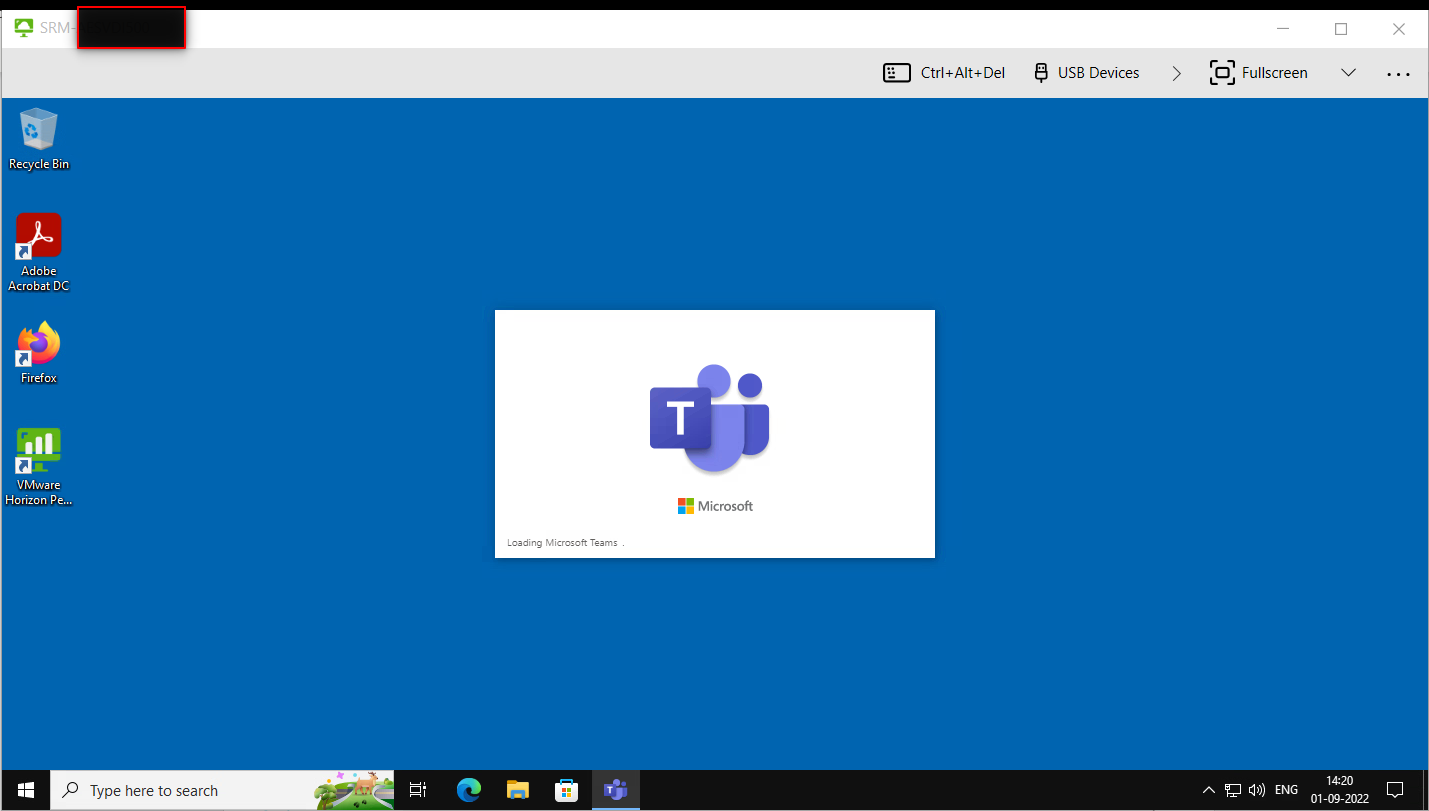Close the Horizon remote session window
Image resolution: width=1429 pixels, height=811 pixels.
(x=1399, y=29)
